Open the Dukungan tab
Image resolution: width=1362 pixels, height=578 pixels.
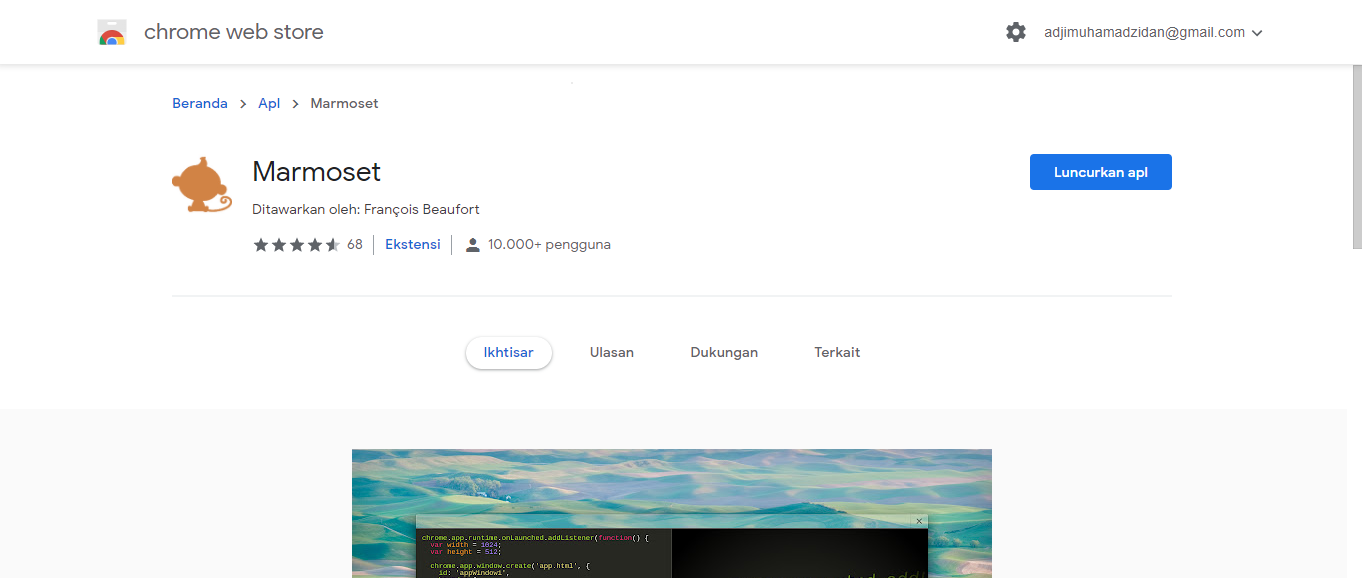coord(724,352)
